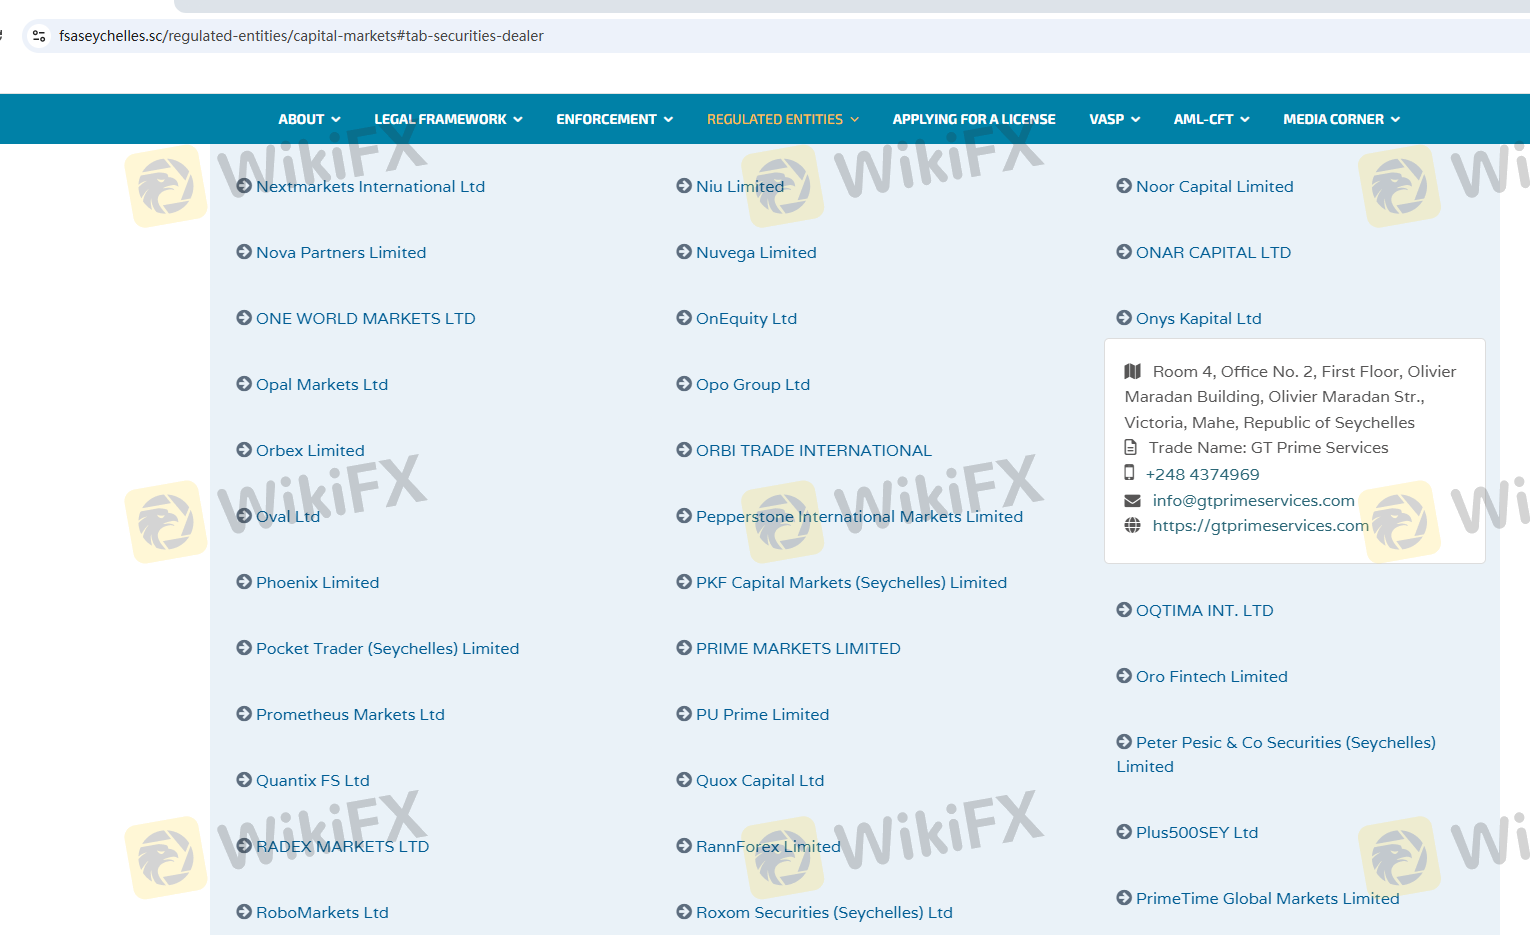Click the arrow icon beside Quox Capital Ltd

tap(684, 779)
